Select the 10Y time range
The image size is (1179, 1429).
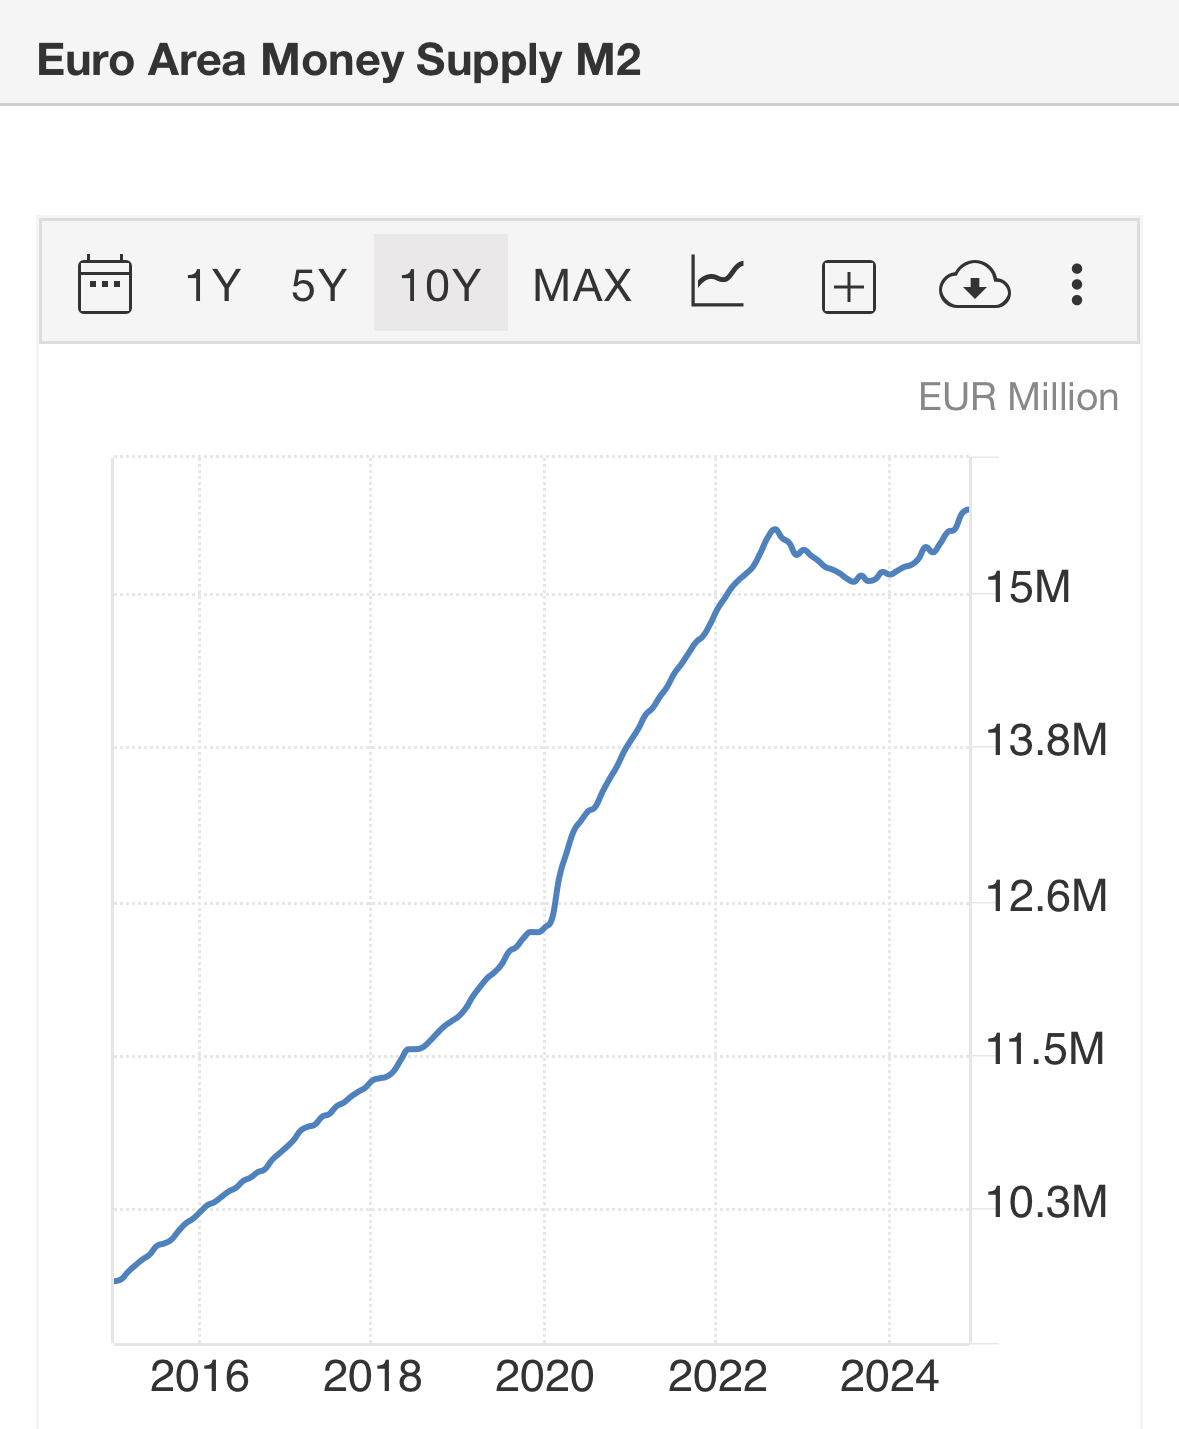(440, 285)
